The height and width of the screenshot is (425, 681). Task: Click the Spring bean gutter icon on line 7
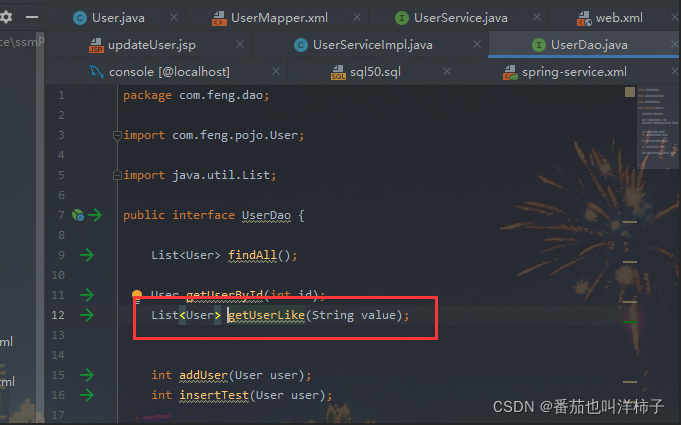pos(78,215)
